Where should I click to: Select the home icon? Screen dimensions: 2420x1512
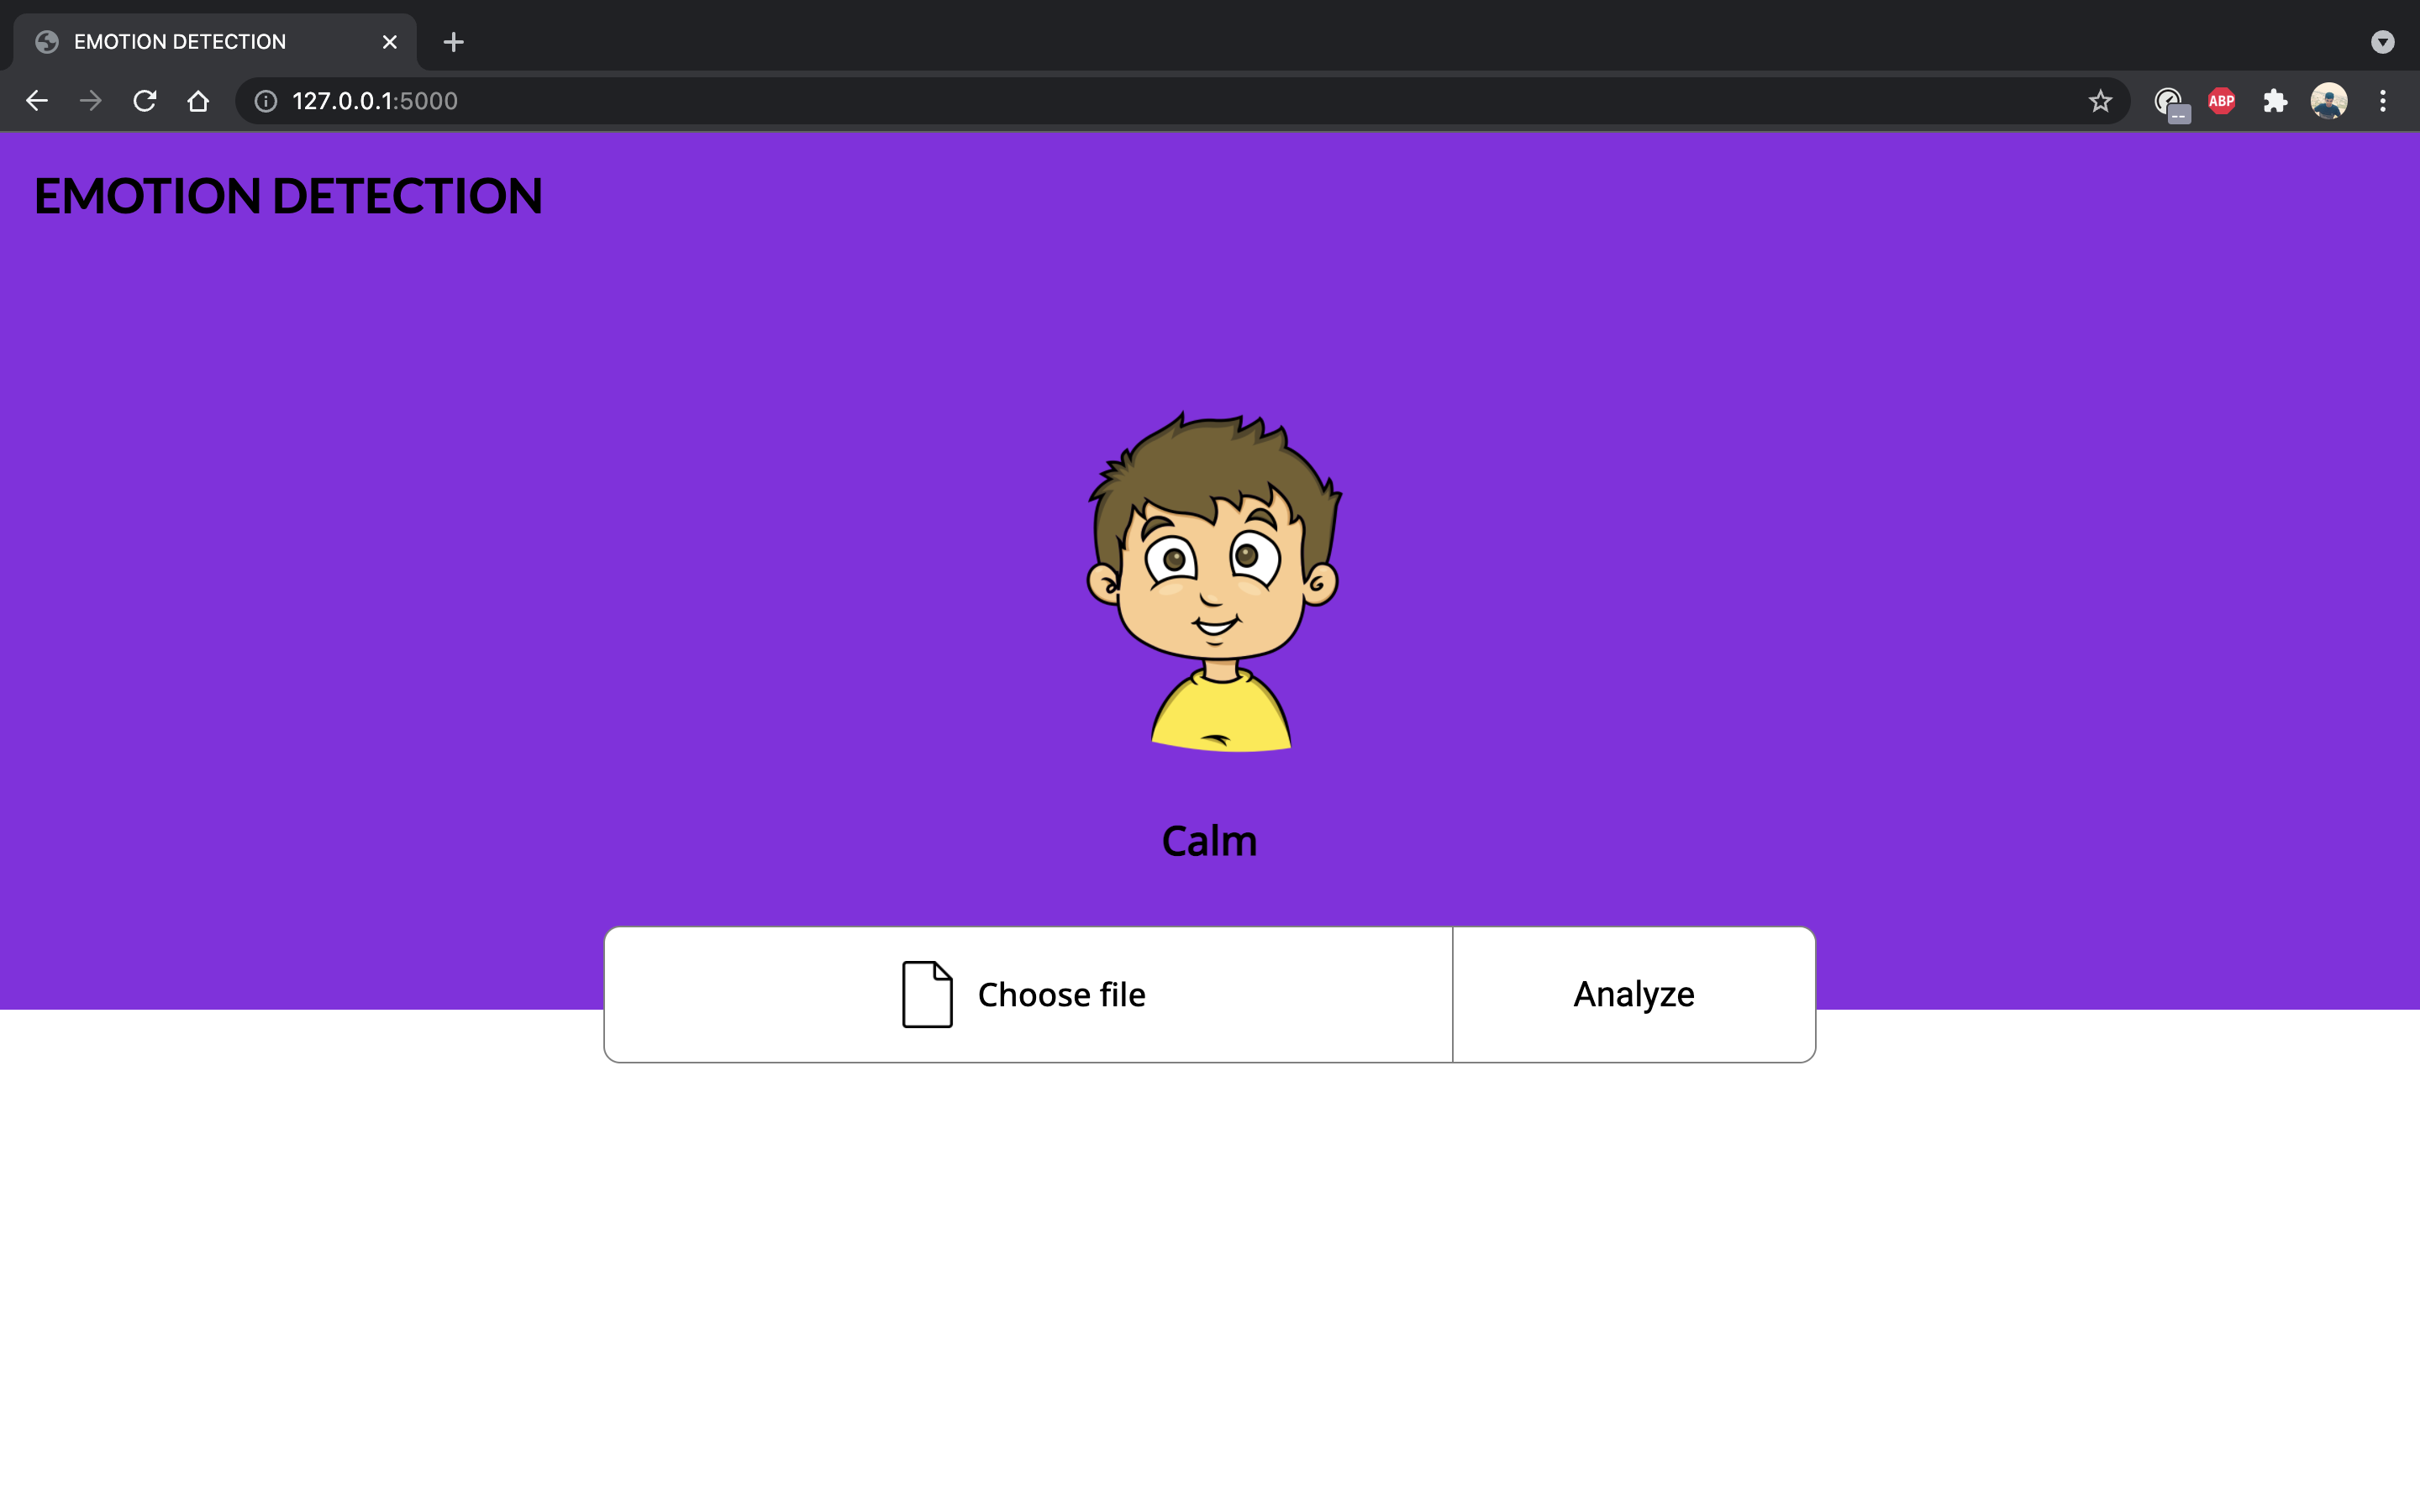tap(198, 100)
